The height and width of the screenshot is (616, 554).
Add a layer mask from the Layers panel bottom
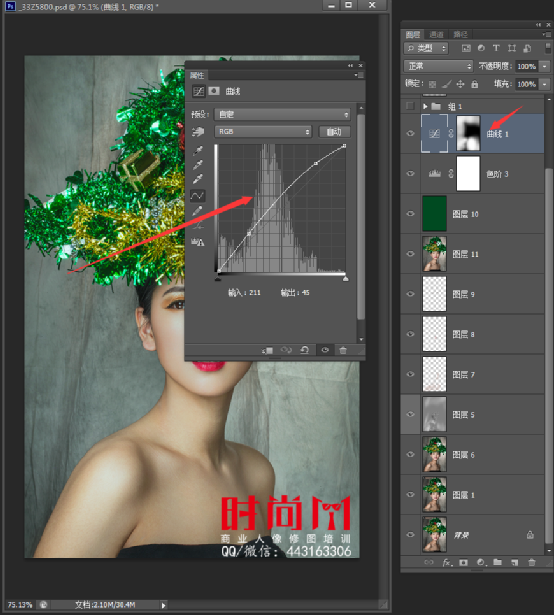(463, 563)
